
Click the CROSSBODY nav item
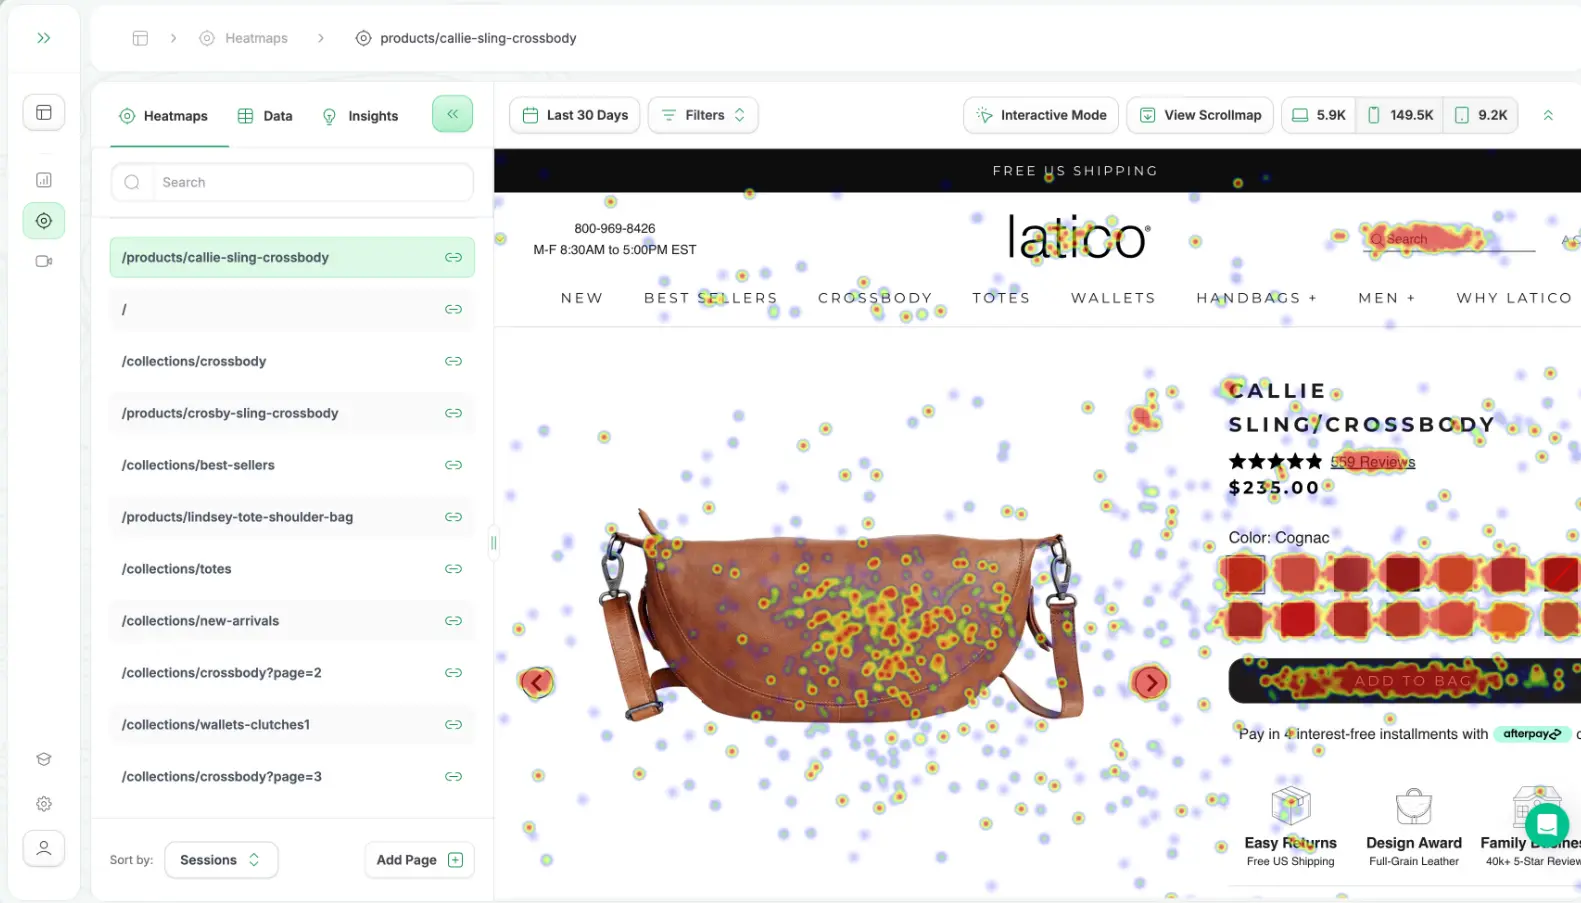click(875, 298)
